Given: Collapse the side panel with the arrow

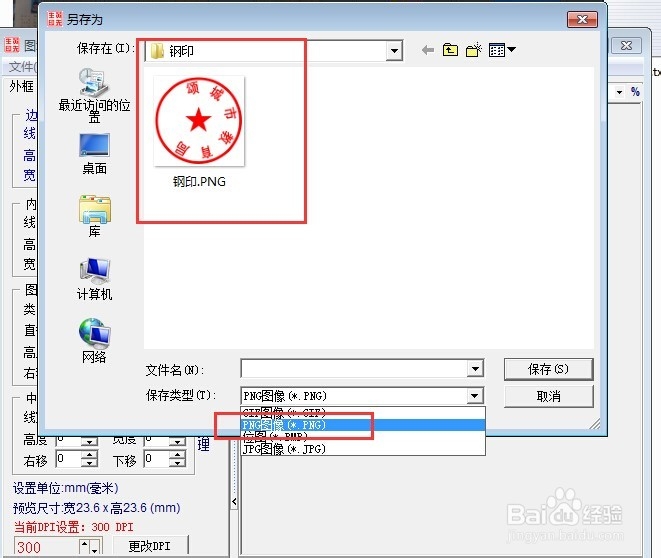Looking at the screenshot, I should pos(234,502).
